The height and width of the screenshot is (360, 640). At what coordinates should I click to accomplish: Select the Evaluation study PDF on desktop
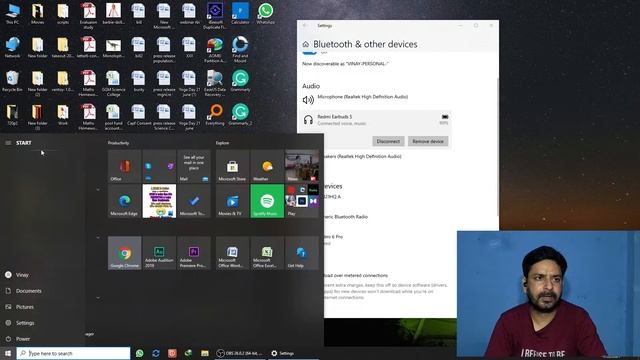pyautogui.click(x=88, y=16)
